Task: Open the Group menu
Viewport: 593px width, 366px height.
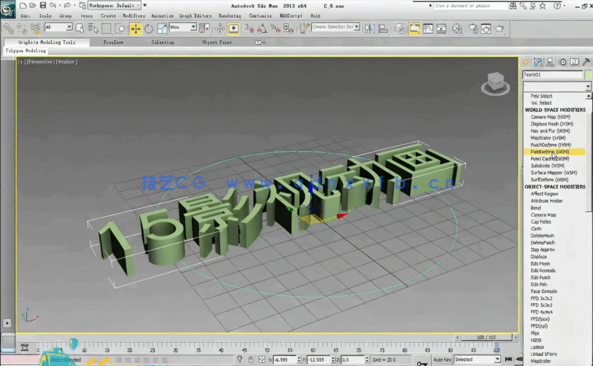Action: tap(65, 16)
